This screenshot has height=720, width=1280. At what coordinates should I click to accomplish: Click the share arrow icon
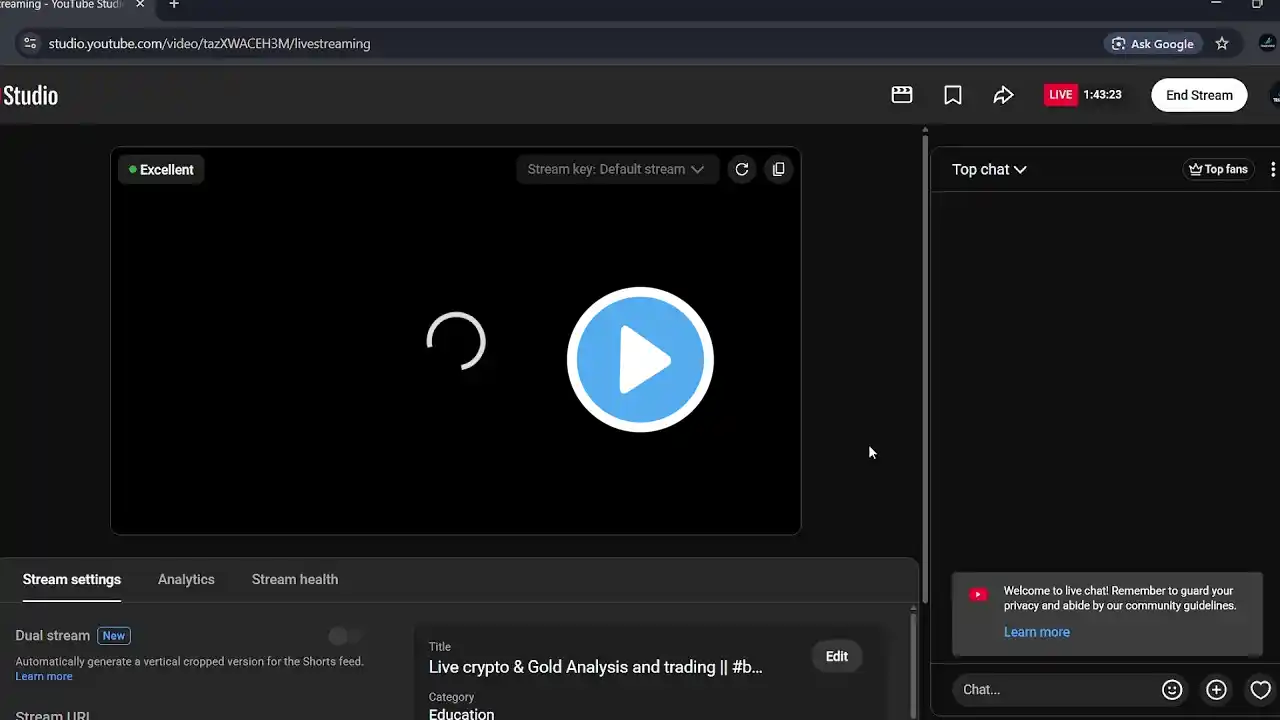pos(1003,95)
